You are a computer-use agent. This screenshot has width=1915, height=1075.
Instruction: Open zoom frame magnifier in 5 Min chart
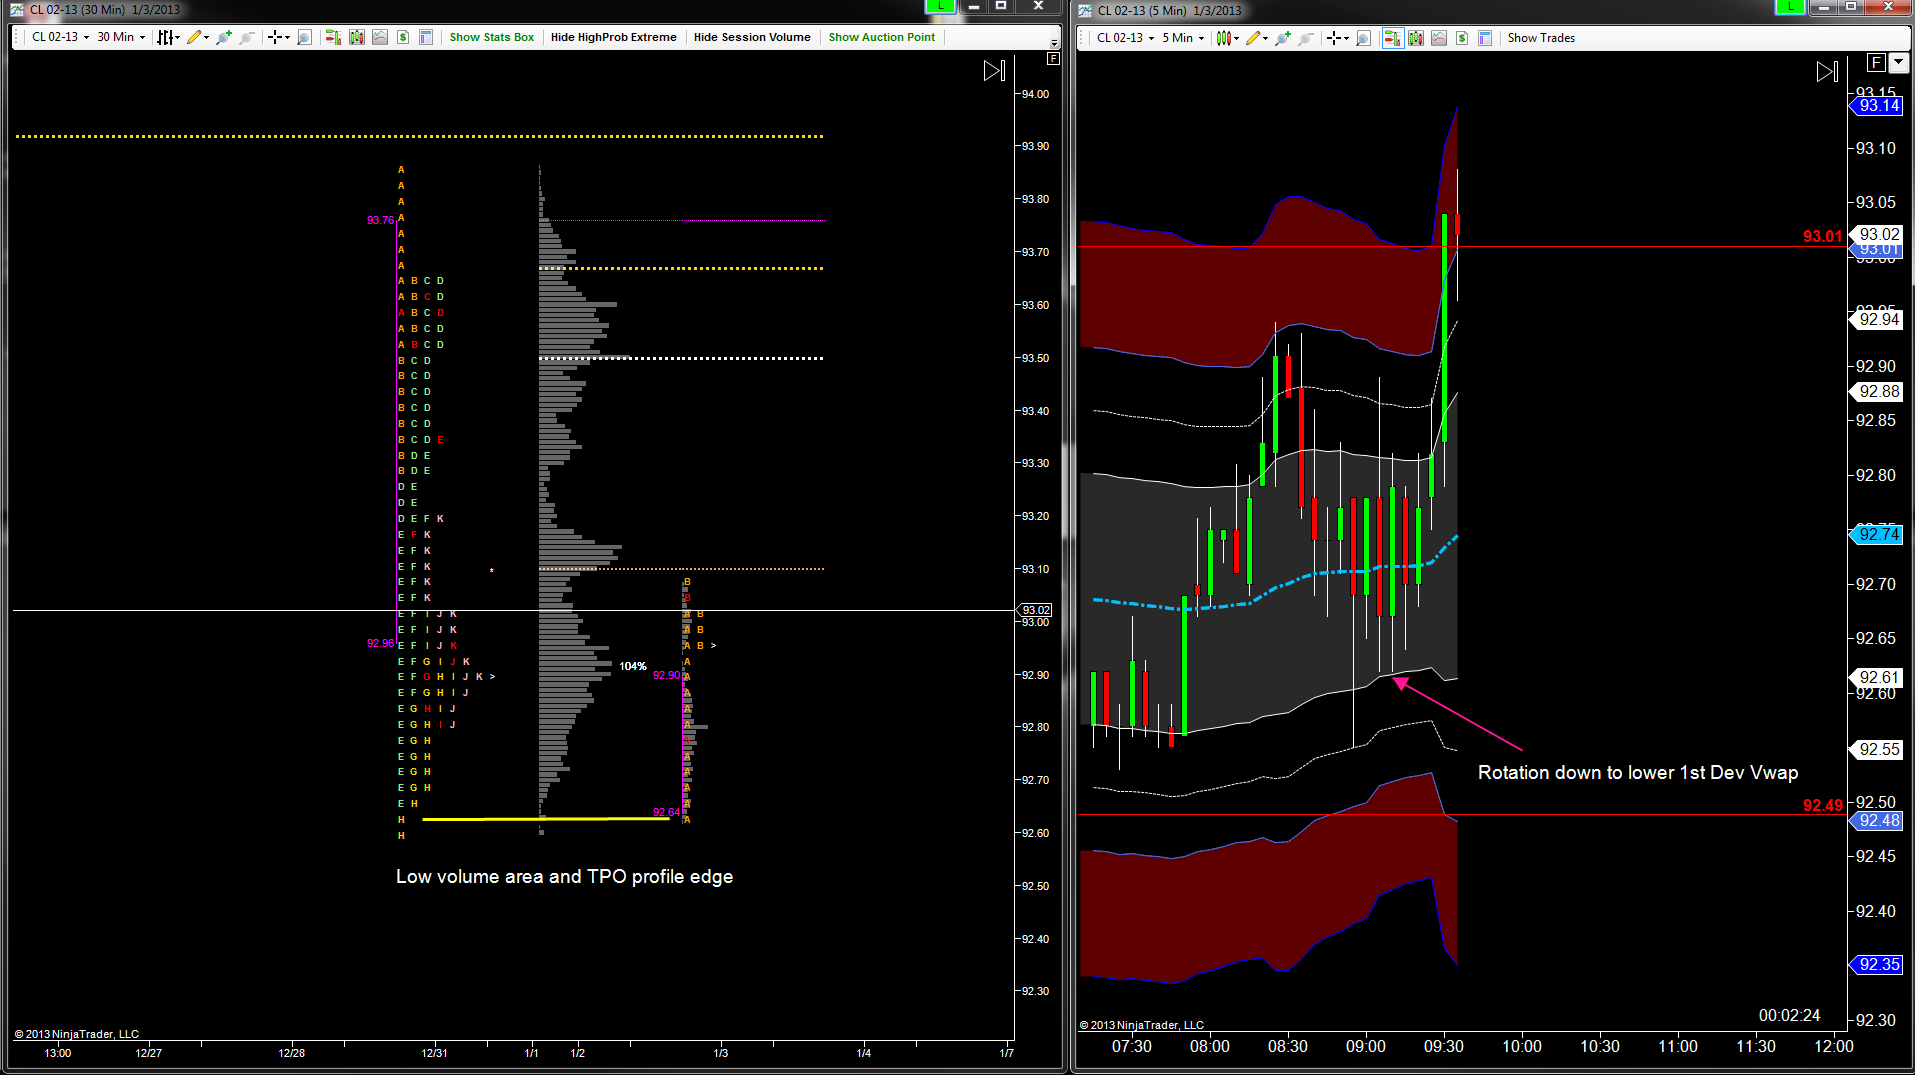click(1363, 38)
